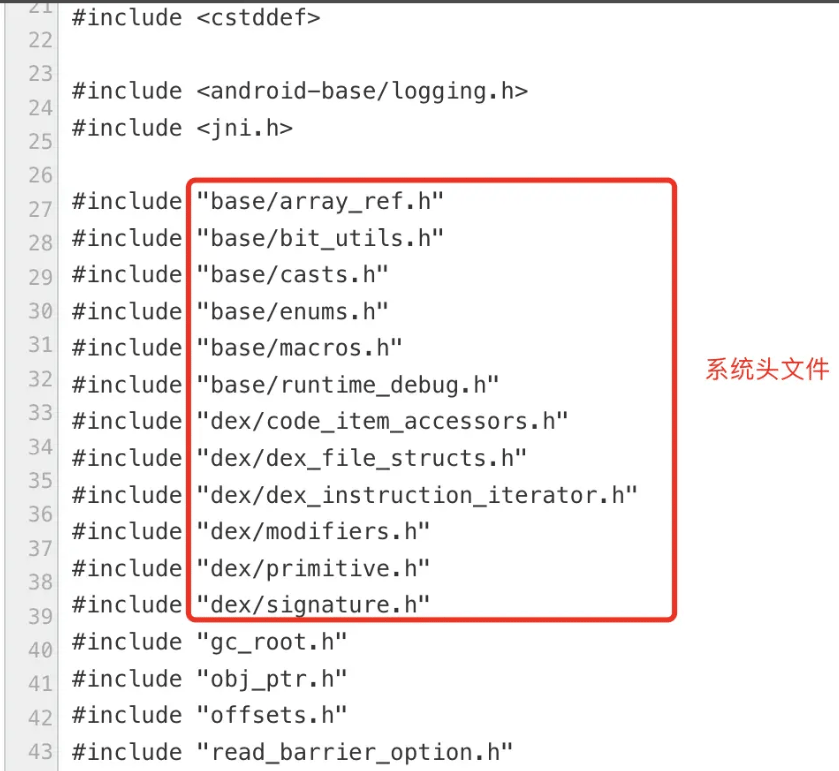Click the <jni.h> include
This screenshot has height=771, width=839.
click(245, 128)
